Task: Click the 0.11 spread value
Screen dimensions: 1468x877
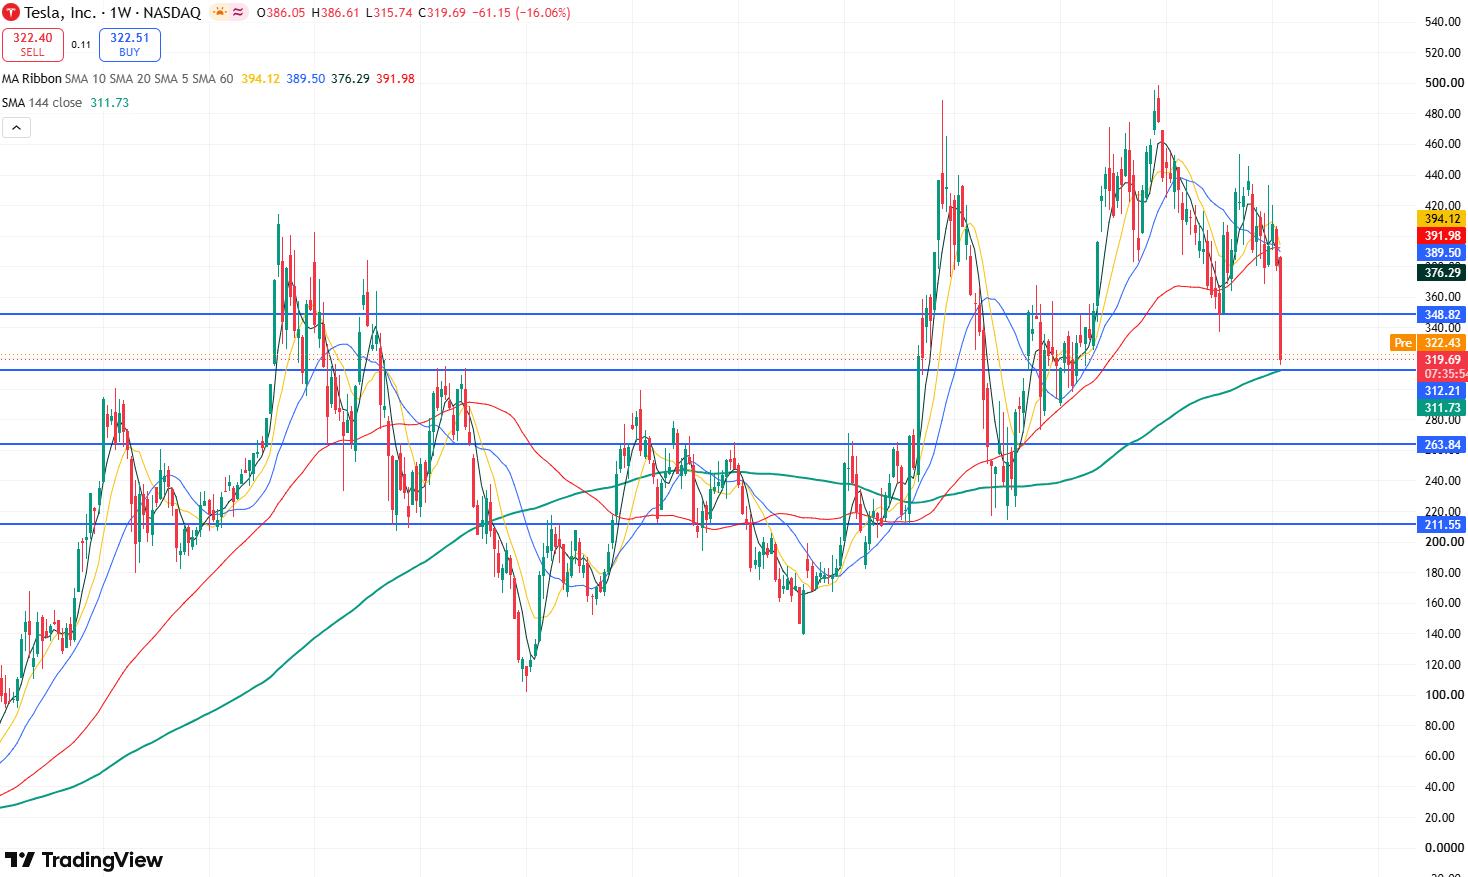Action: pyautogui.click(x=81, y=45)
